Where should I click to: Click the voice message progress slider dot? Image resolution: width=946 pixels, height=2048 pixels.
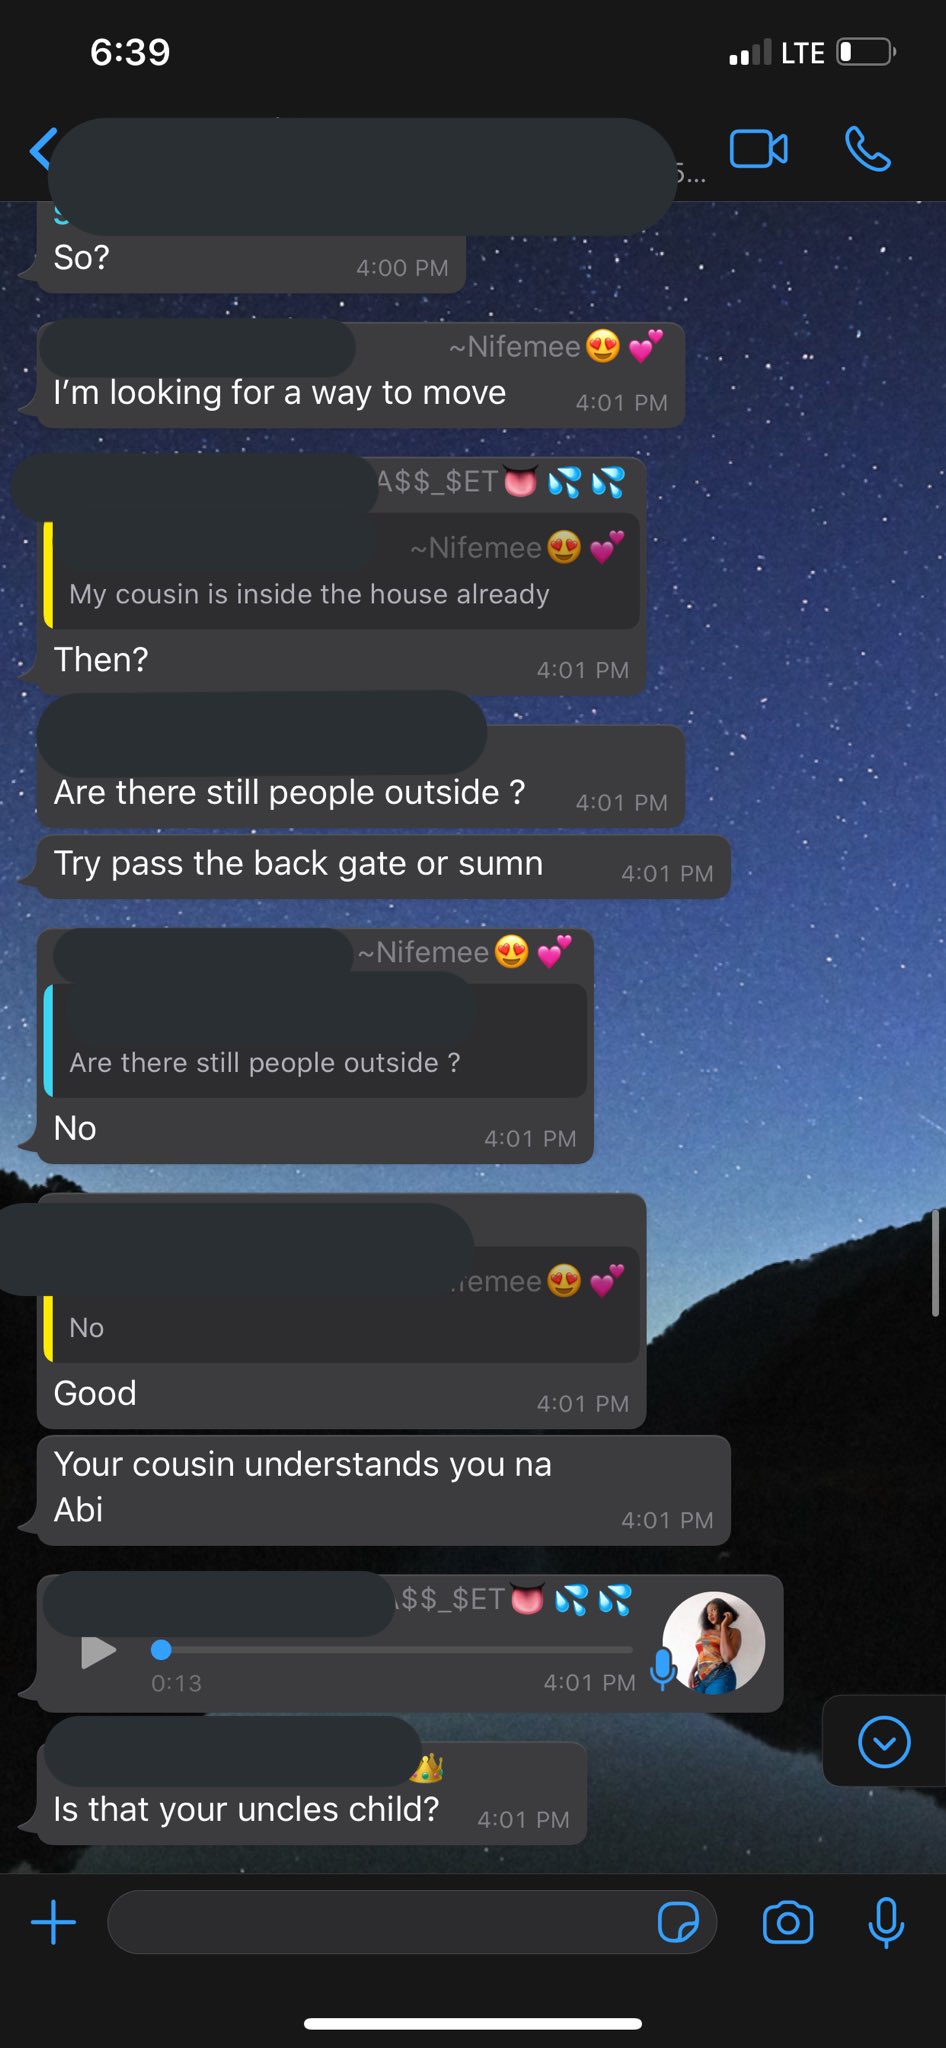click(x=161, y=1649)
